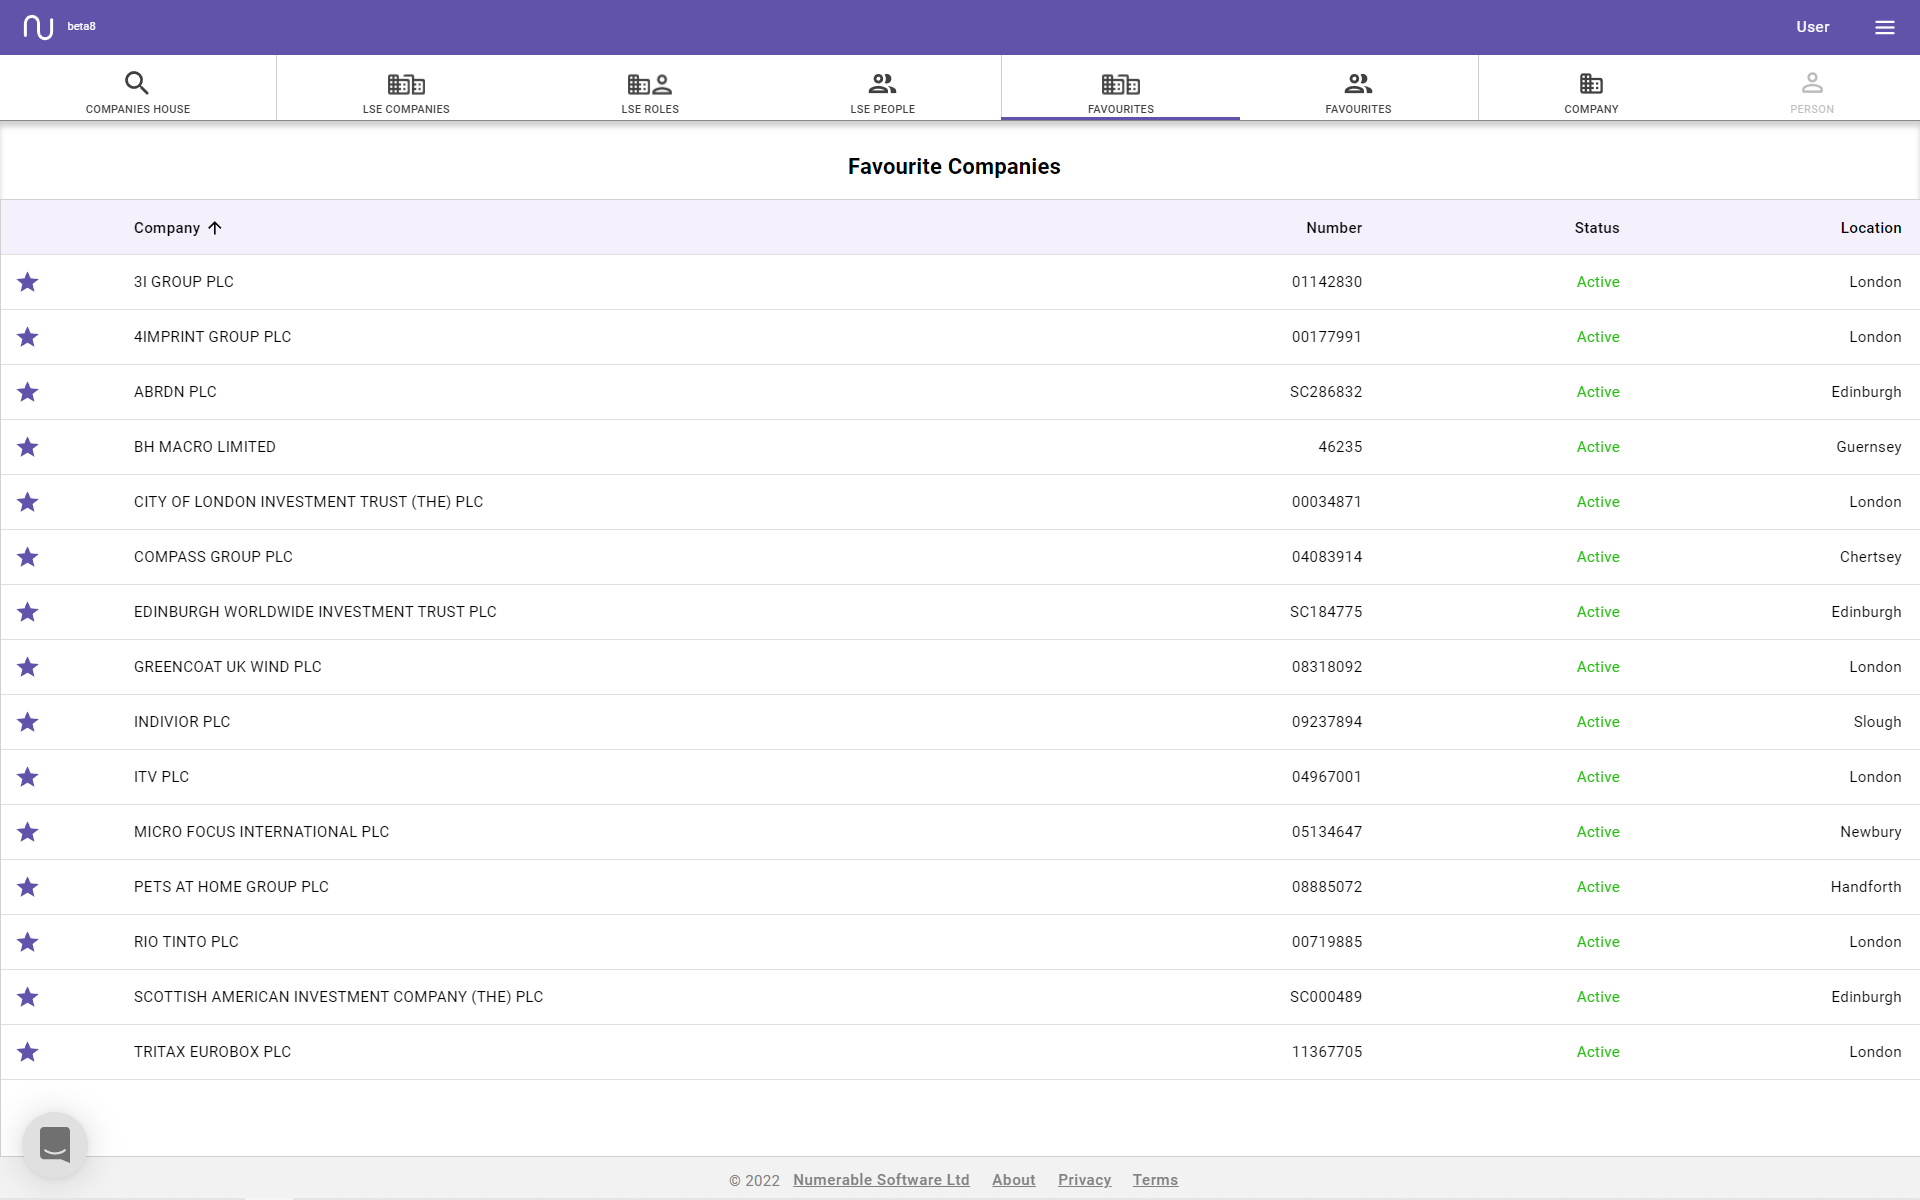
Task: Open the 4IMPRINT GROUP PLC row
Action: pyautogui.click(x=960, y=337)
